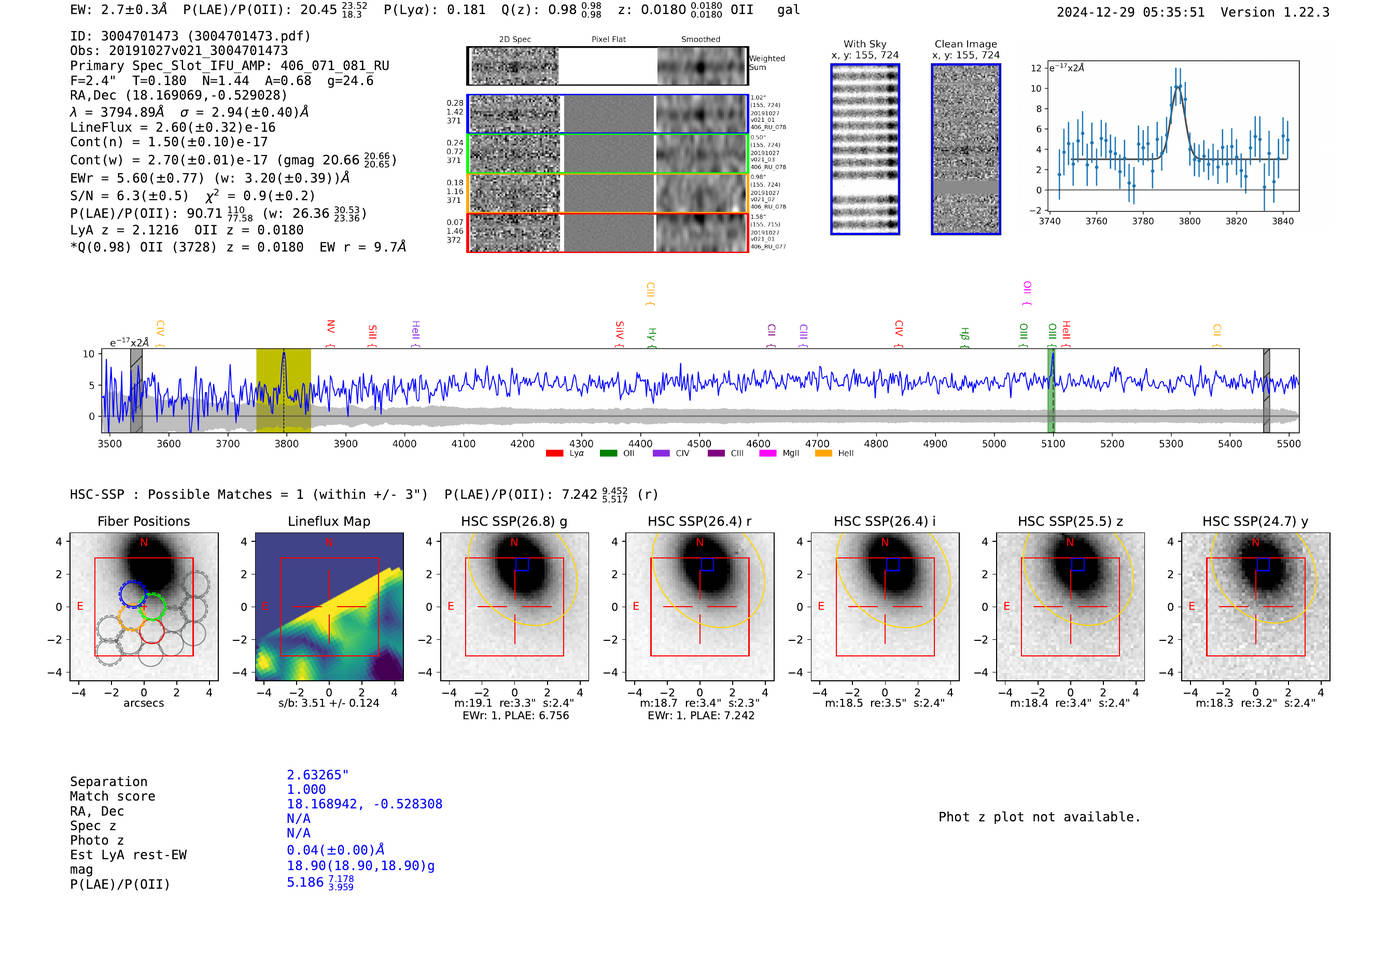This screenshot has height=953, width=1400.
Task: Click the green dashed fiber circle
Action: click(x=152, y=606)
